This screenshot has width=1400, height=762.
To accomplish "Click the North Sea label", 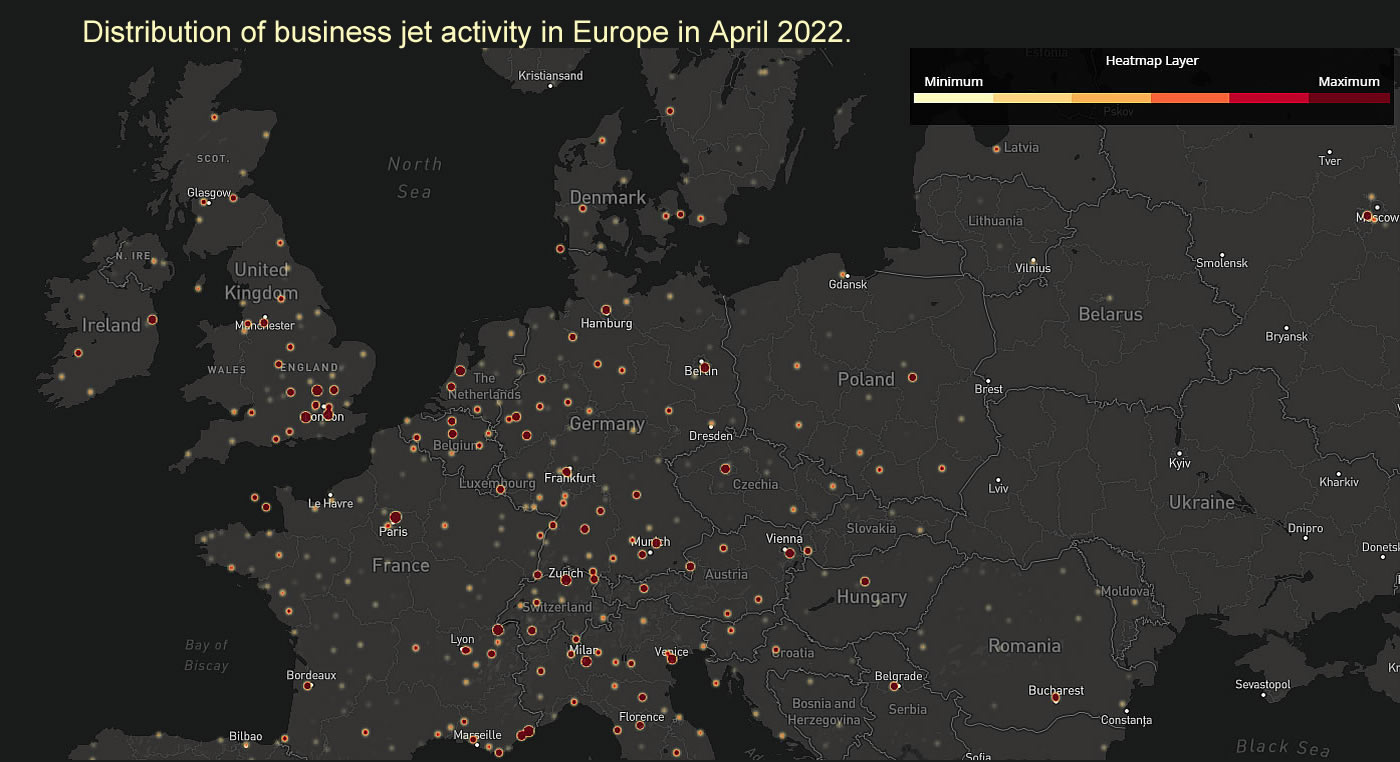I will pos(414,177).
